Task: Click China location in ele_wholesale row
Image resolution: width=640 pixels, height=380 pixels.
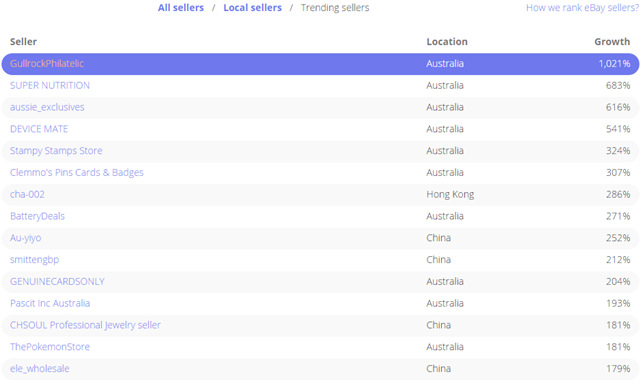Action: pyautogui.click(x=438, y=369)
